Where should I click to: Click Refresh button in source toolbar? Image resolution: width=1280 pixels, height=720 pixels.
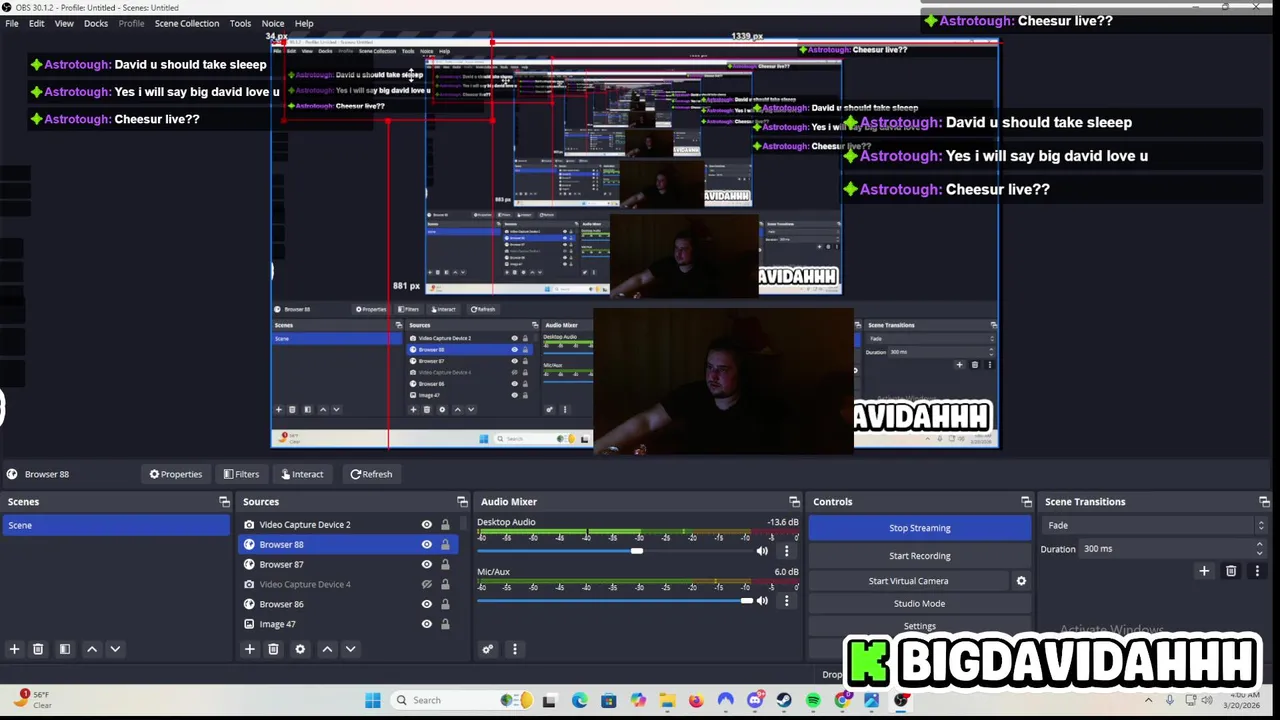pyautogui.click(x=371, y=474)
